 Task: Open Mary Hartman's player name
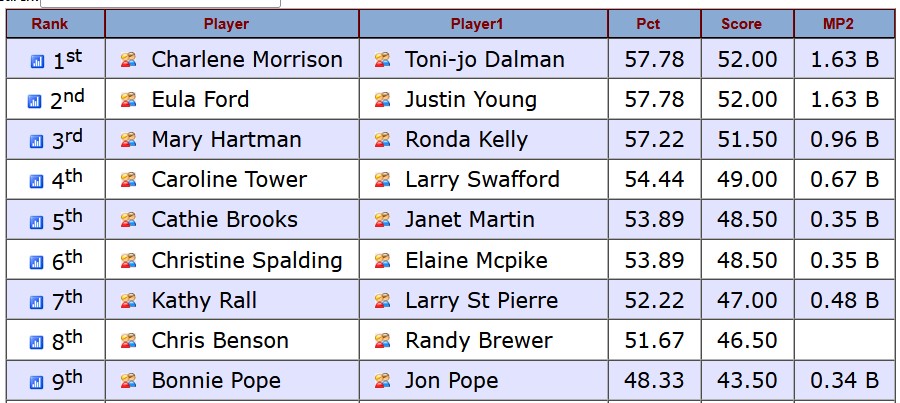point(226,140)
